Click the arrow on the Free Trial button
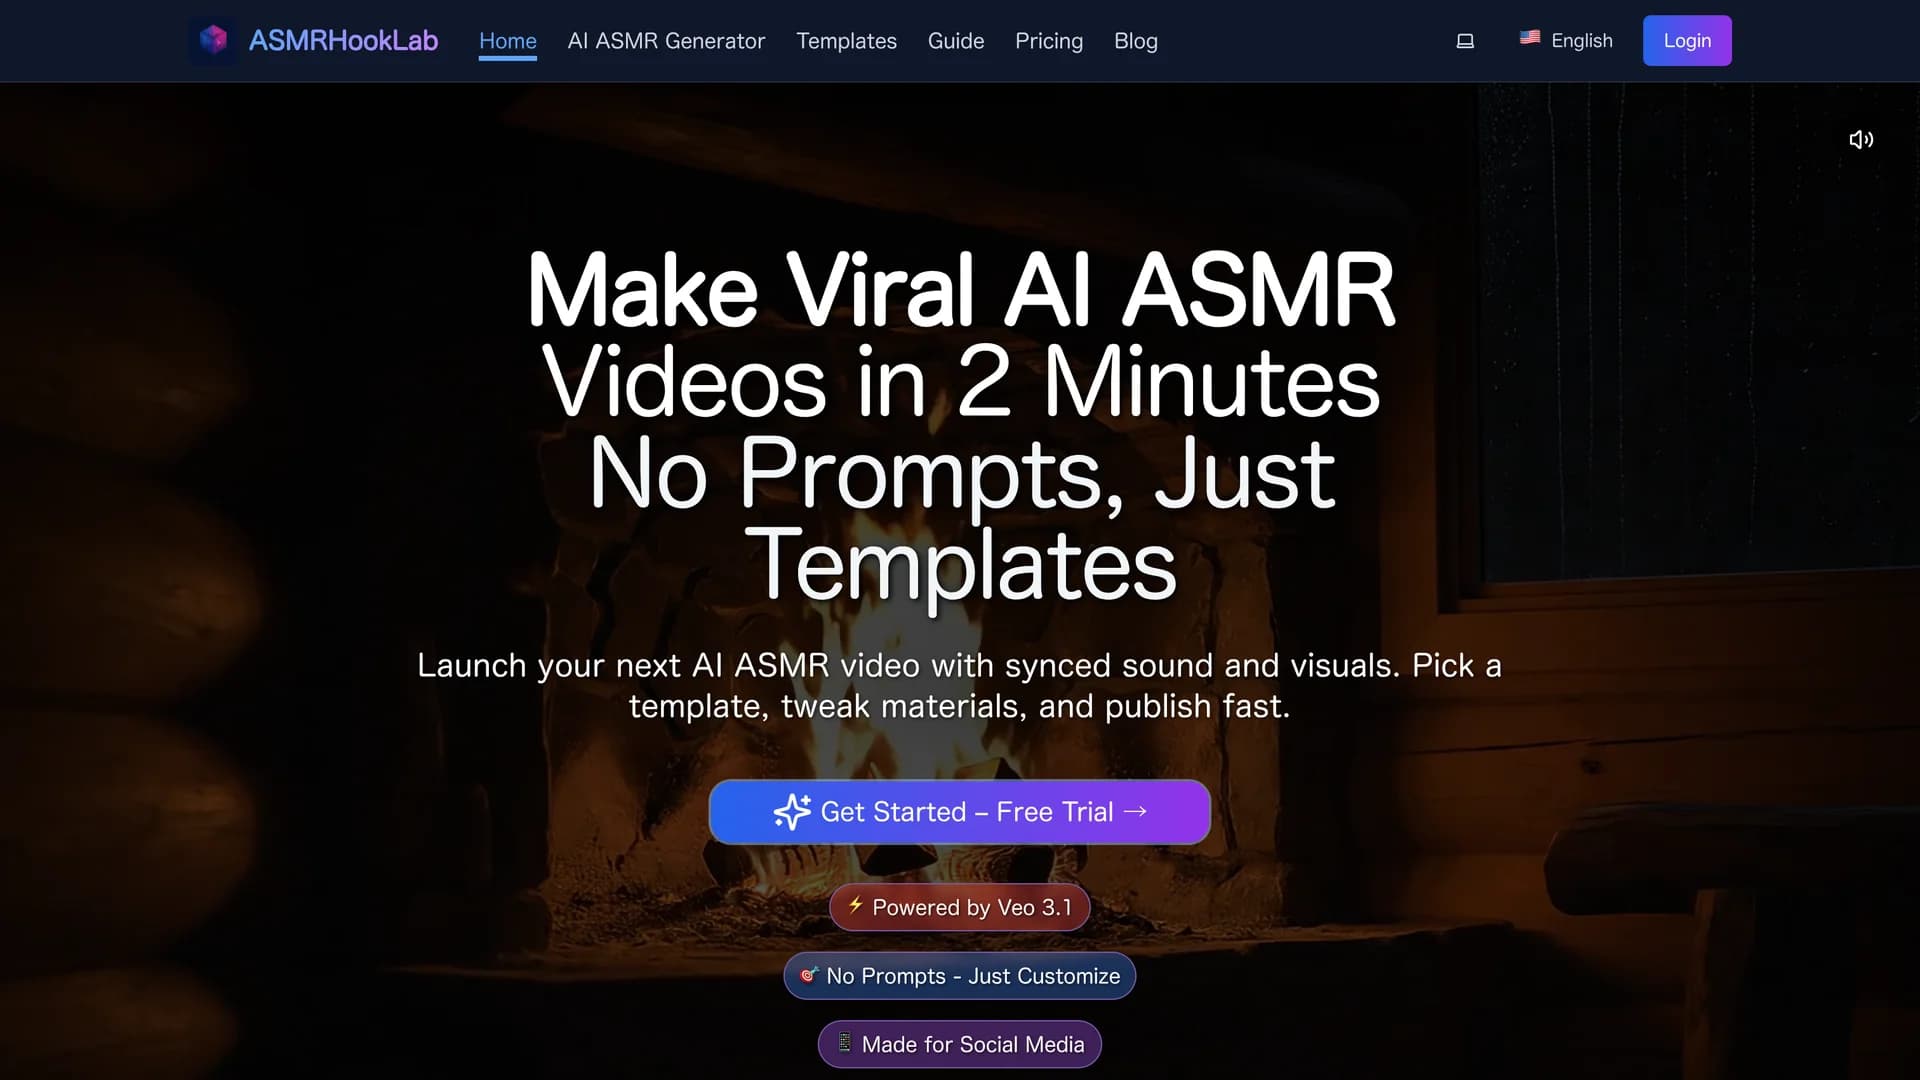The height and width of the screenshot is (1080, 1920). point(1135,811)
